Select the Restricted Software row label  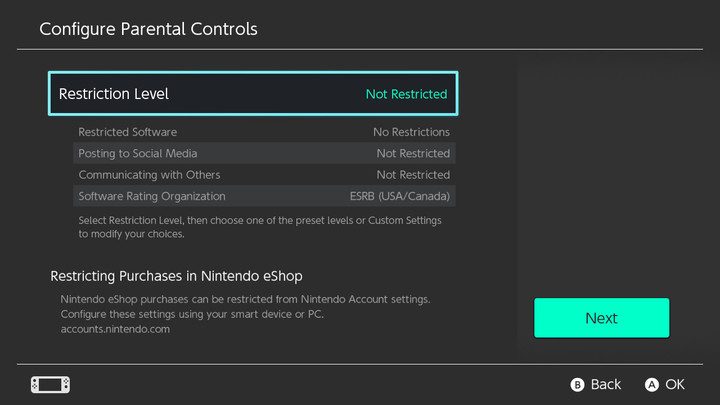coord(128,132)
